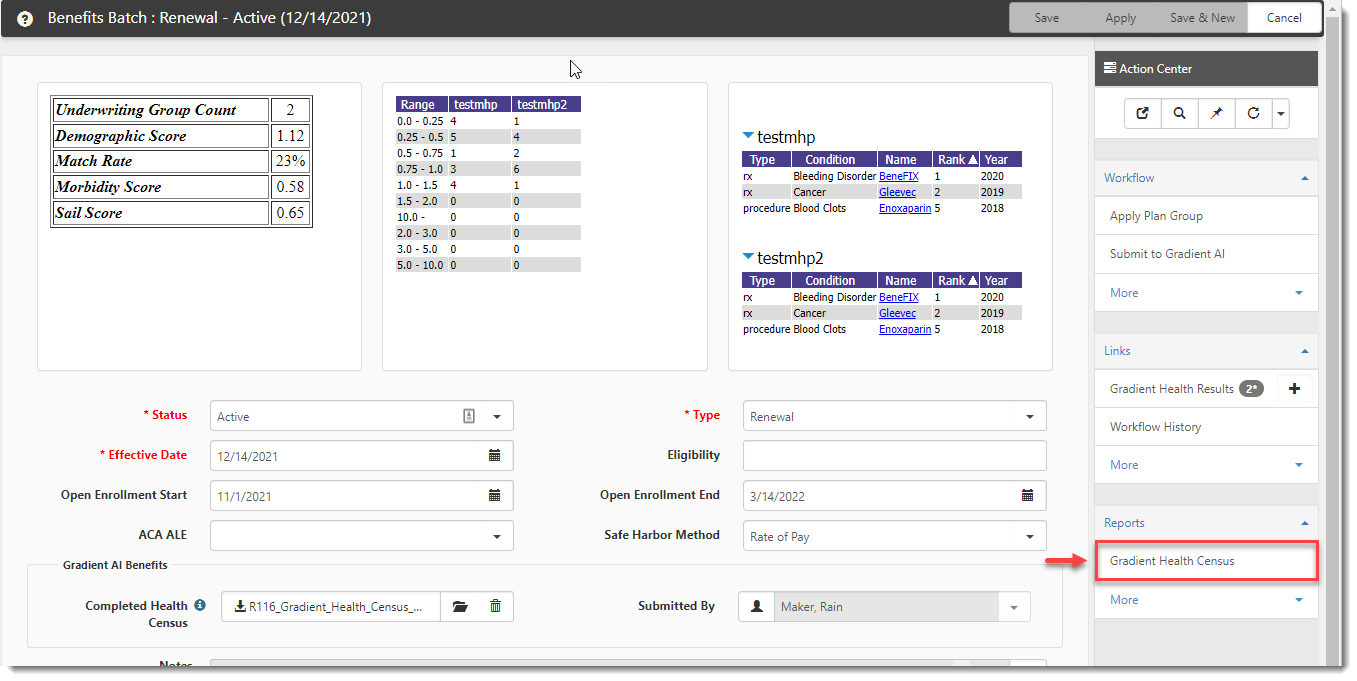
Task: Select Submit to Gradient AI workflow
Action: tap(1167, 254)
